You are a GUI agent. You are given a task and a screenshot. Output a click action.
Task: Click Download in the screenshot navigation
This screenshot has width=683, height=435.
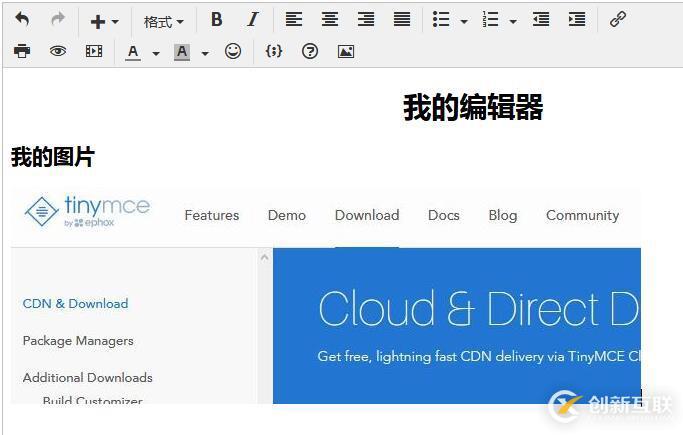point(367,215)
